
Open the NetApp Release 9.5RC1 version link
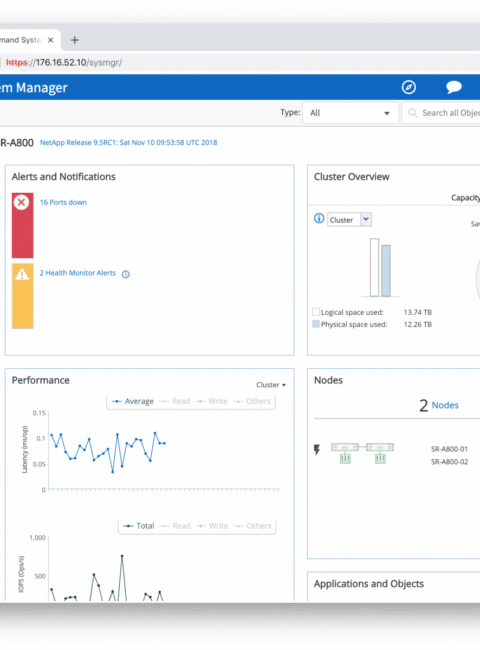pyautogui.click(x=128, y=143)
